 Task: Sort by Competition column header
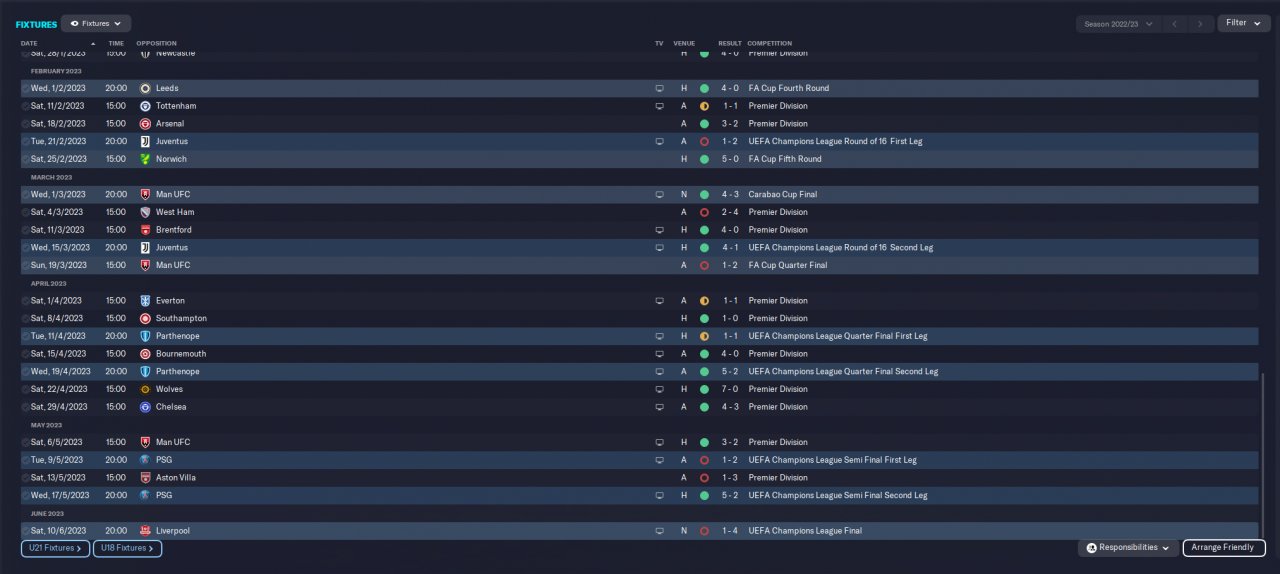pyautogui.click(x=769, y=43)
